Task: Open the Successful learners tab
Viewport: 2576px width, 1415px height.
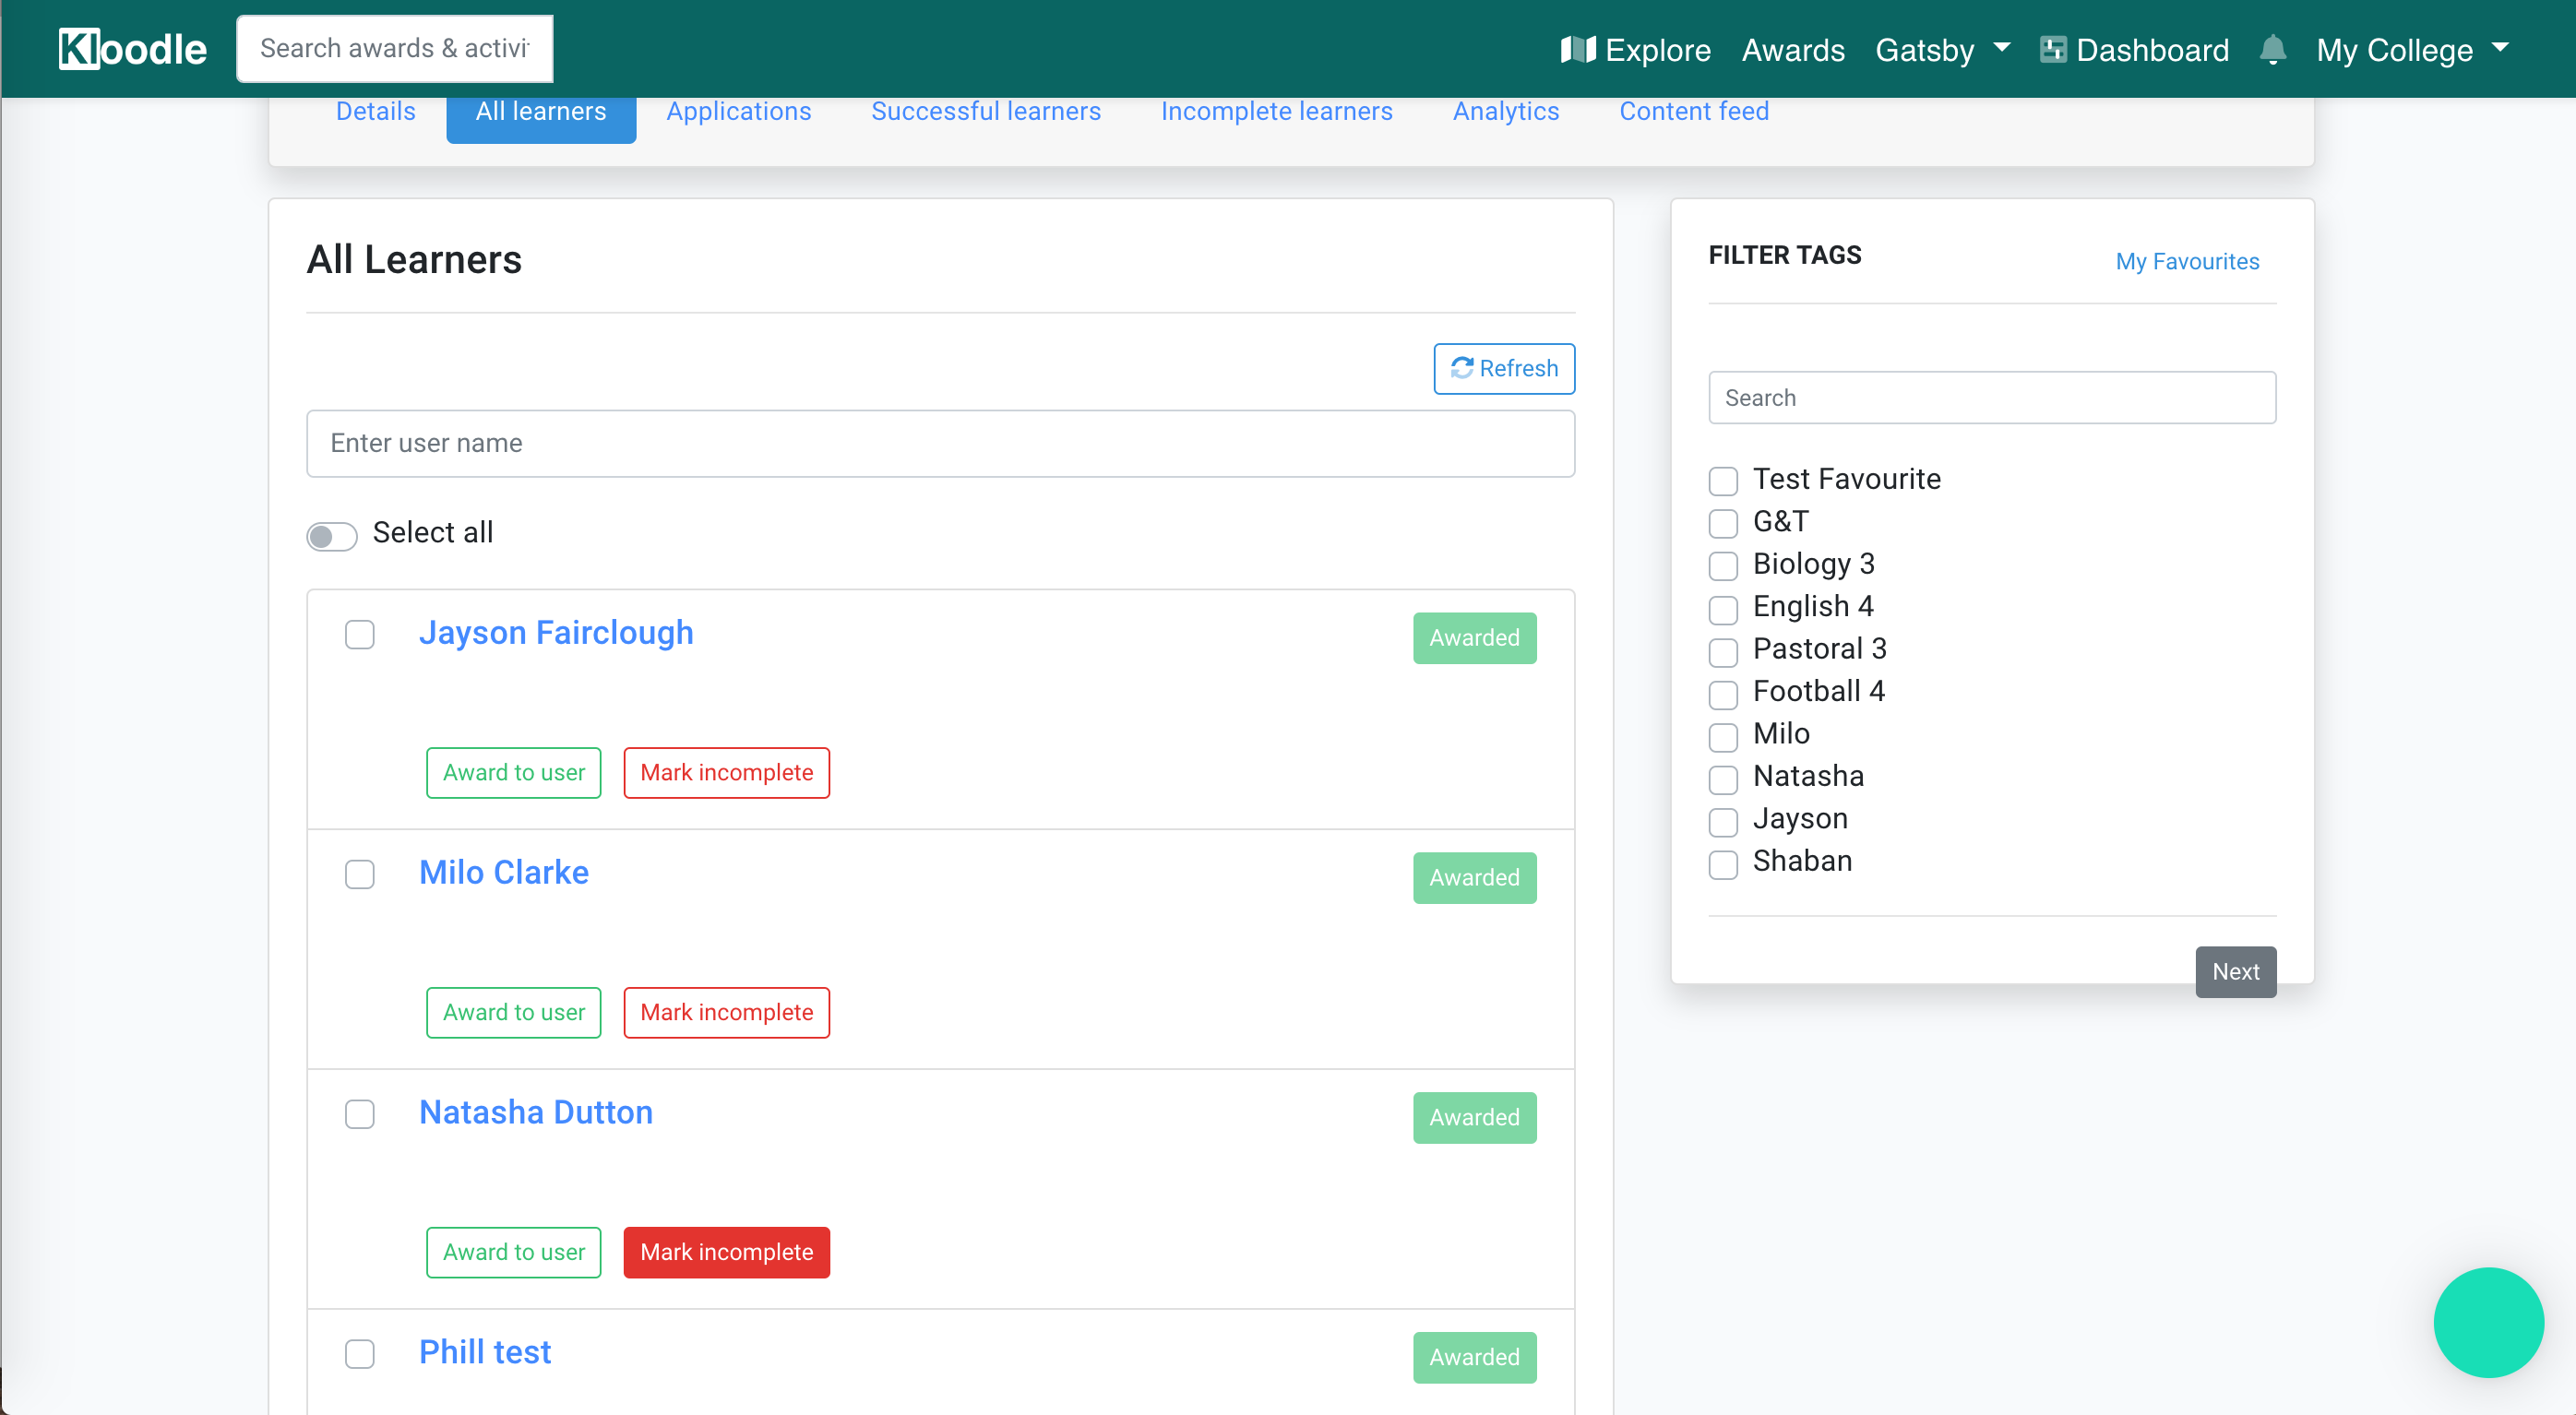Action: pyautogui.click(x=986, y=111)
